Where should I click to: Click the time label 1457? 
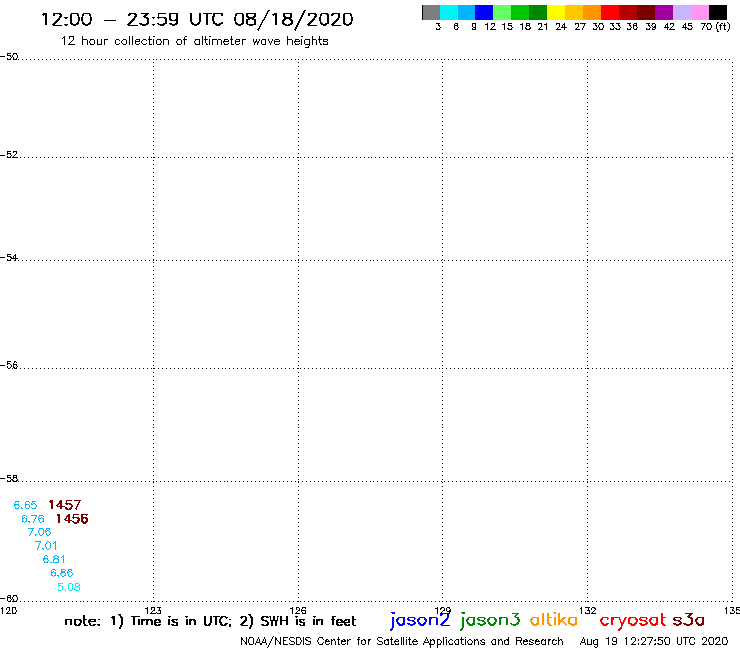(65, 505)
